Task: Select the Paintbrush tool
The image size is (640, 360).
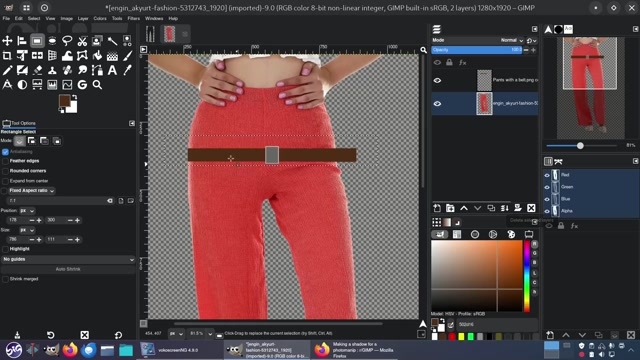Action: pyautogui.click(x=127, y=56)
